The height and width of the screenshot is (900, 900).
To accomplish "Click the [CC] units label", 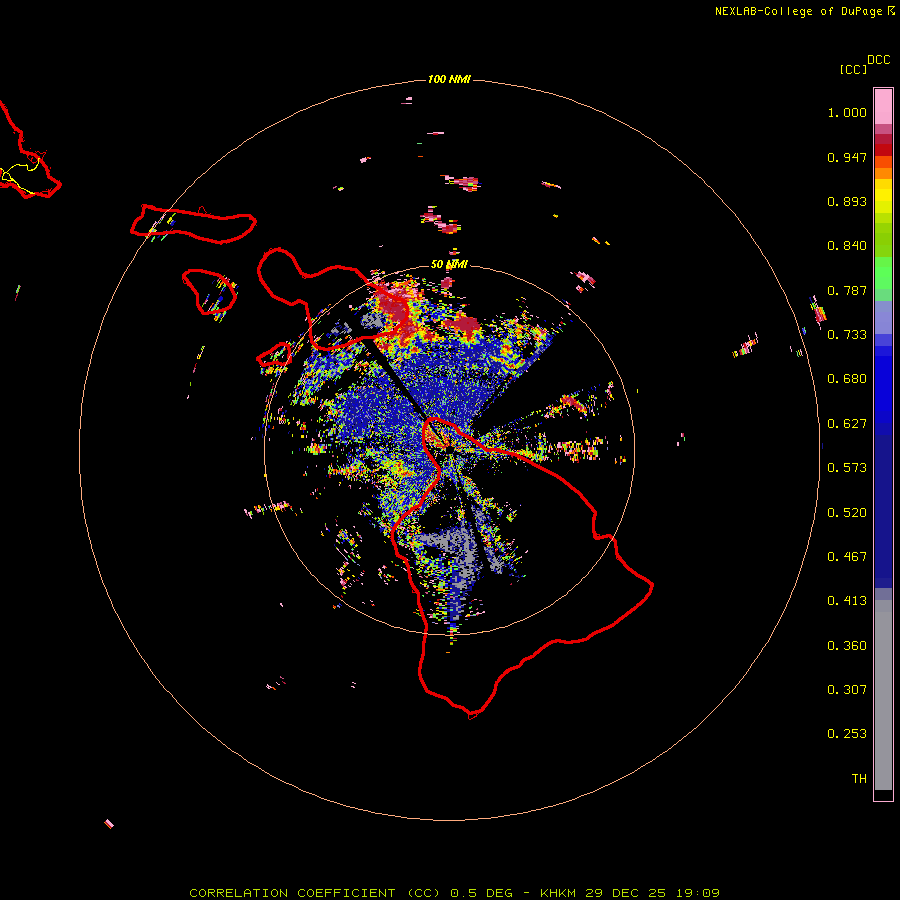I will (853, 69).
